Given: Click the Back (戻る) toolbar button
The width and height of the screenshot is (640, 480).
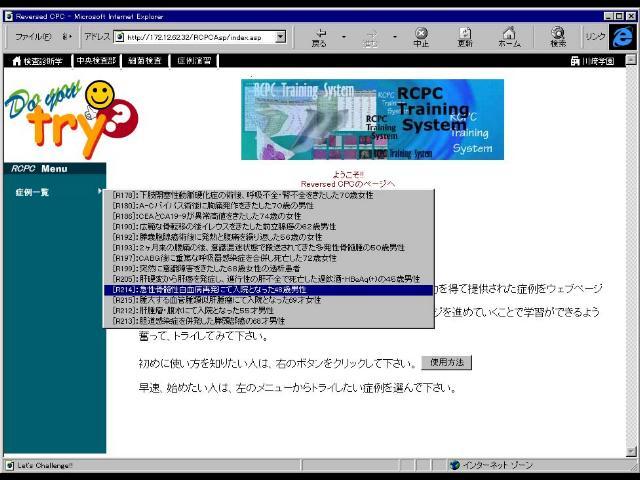Looking at the screenshot, I should tap(319, 37).
